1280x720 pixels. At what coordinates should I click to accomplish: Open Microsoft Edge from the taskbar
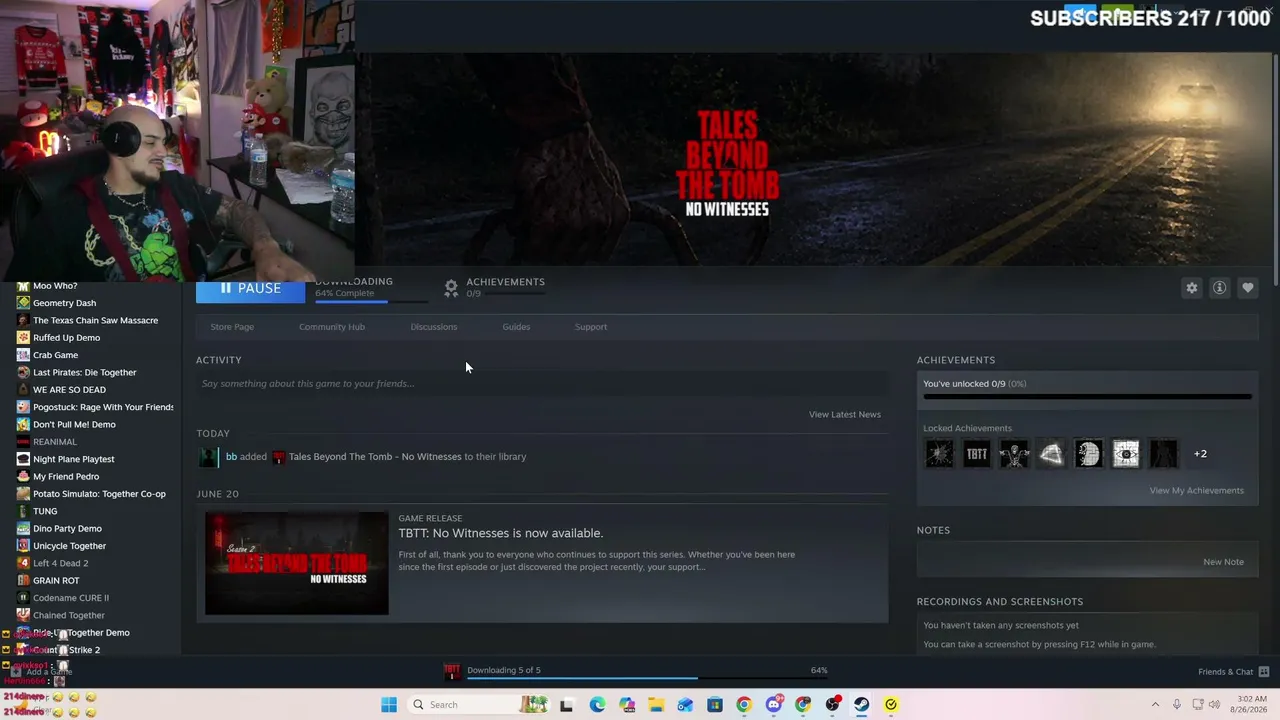click(x=597, y=705)
